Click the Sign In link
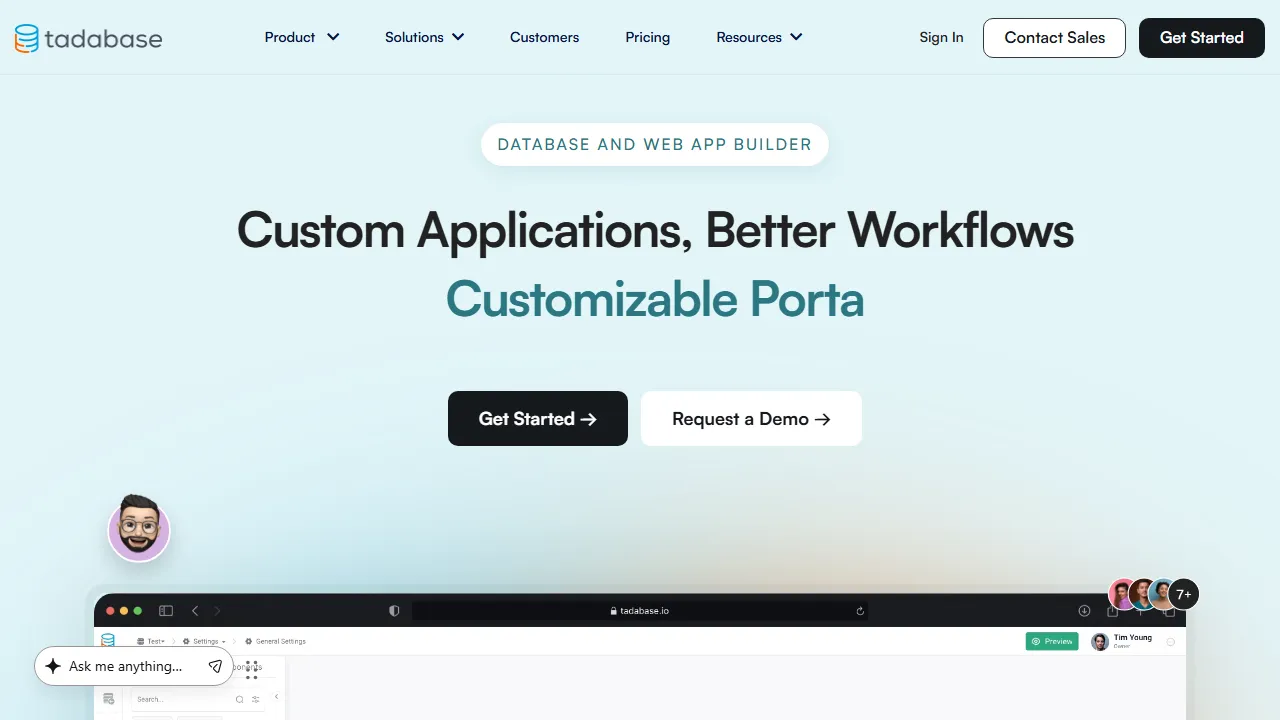1280x720 pixels. coord(941,37)
